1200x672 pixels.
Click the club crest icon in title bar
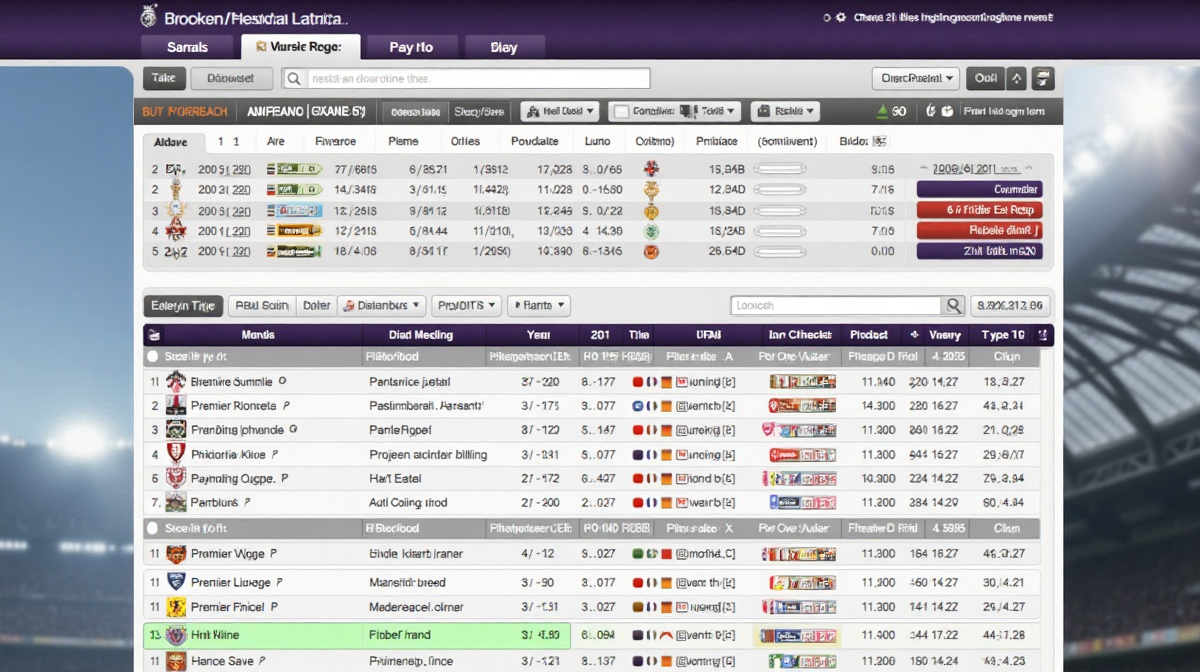(x=149, y=17)
